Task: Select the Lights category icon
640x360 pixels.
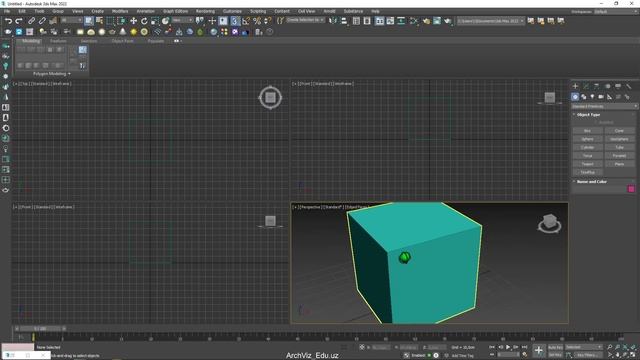Action: pos(592,97)
